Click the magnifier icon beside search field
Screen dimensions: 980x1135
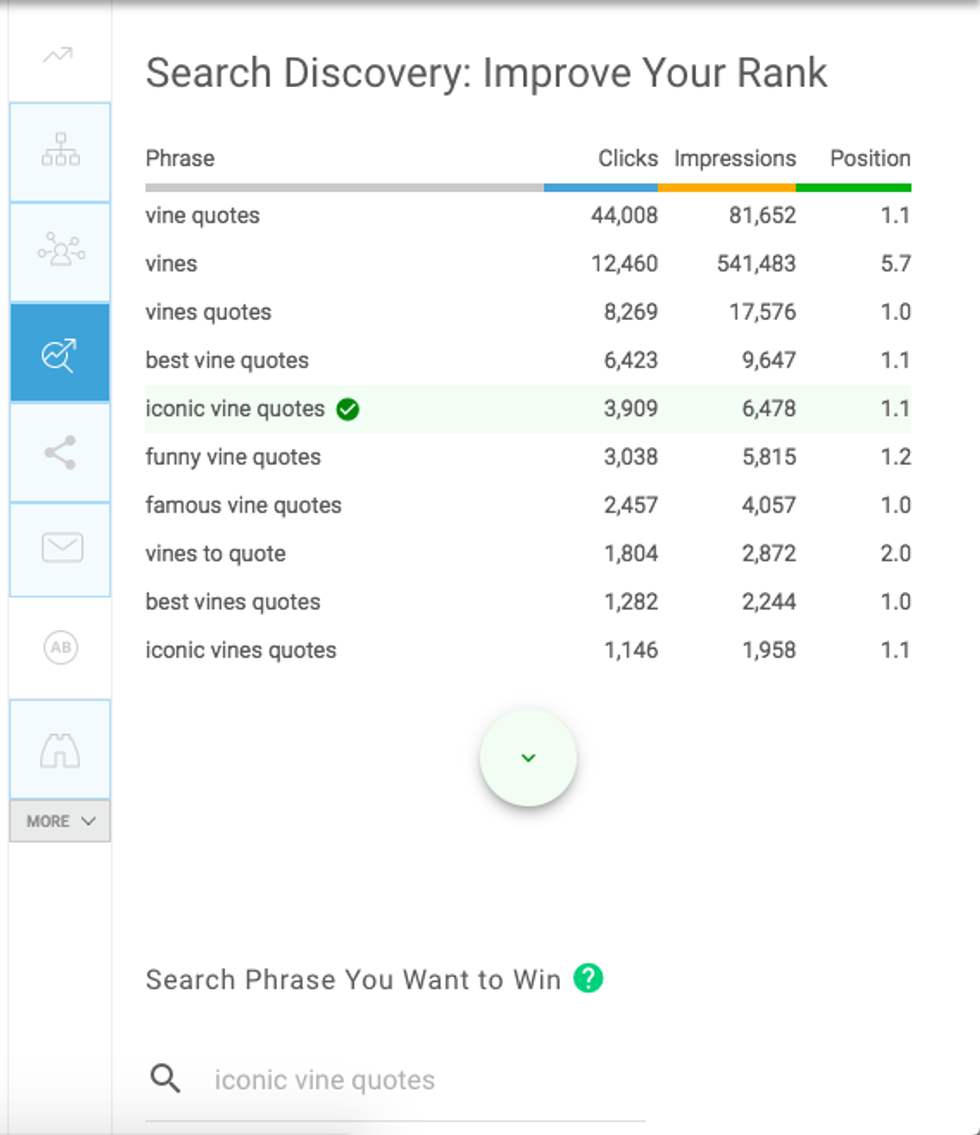tap(166, 1079)
